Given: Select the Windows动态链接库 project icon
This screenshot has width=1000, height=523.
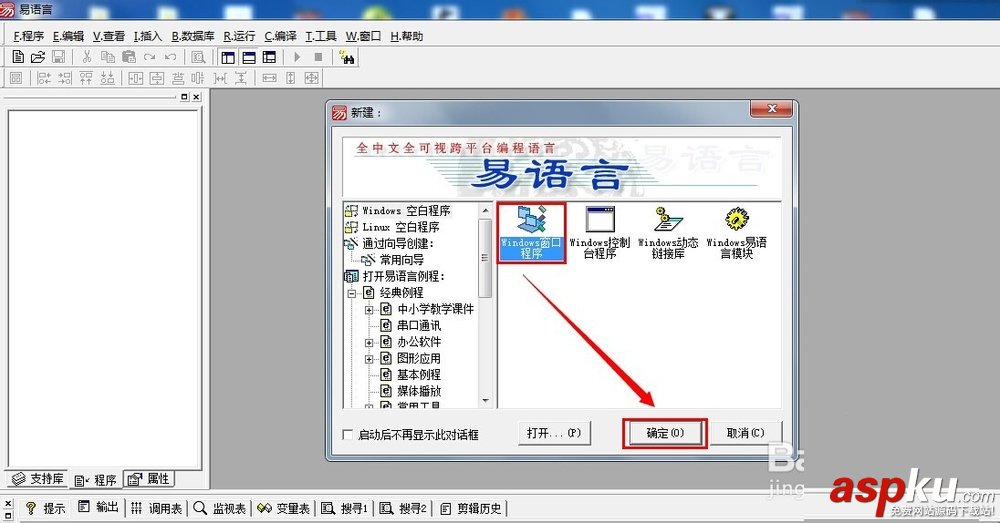Looking at the screenshot, I should pyautogui.click(x=668, y=233).
